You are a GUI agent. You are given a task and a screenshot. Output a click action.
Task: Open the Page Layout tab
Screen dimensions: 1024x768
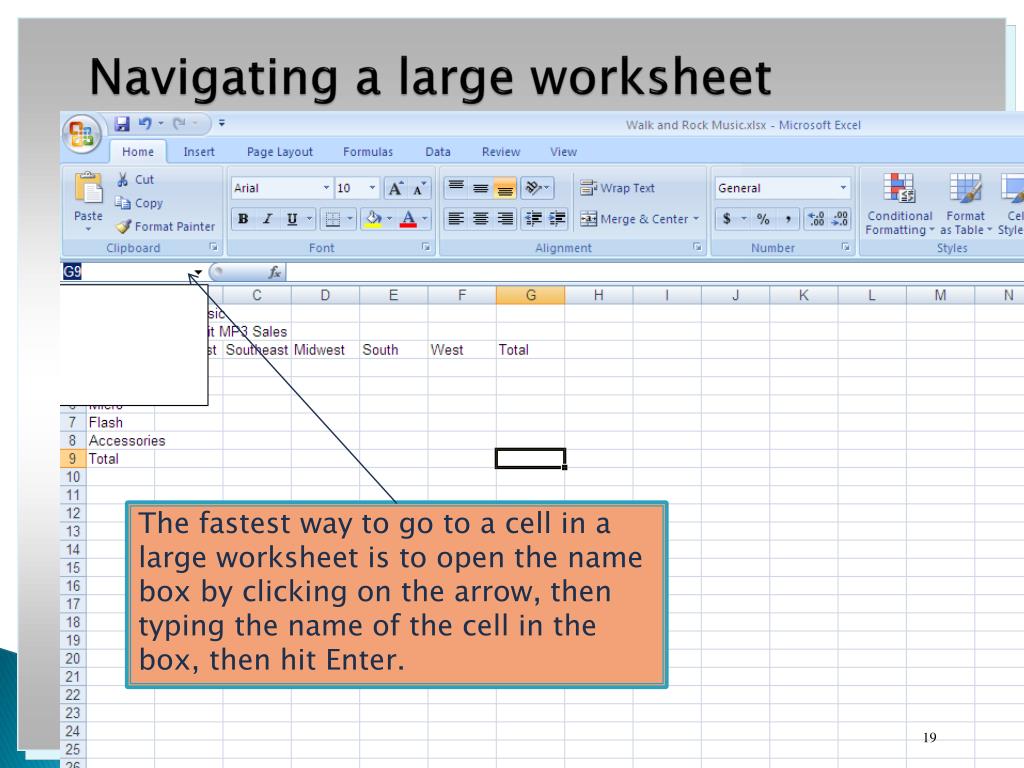click(280, 152)
